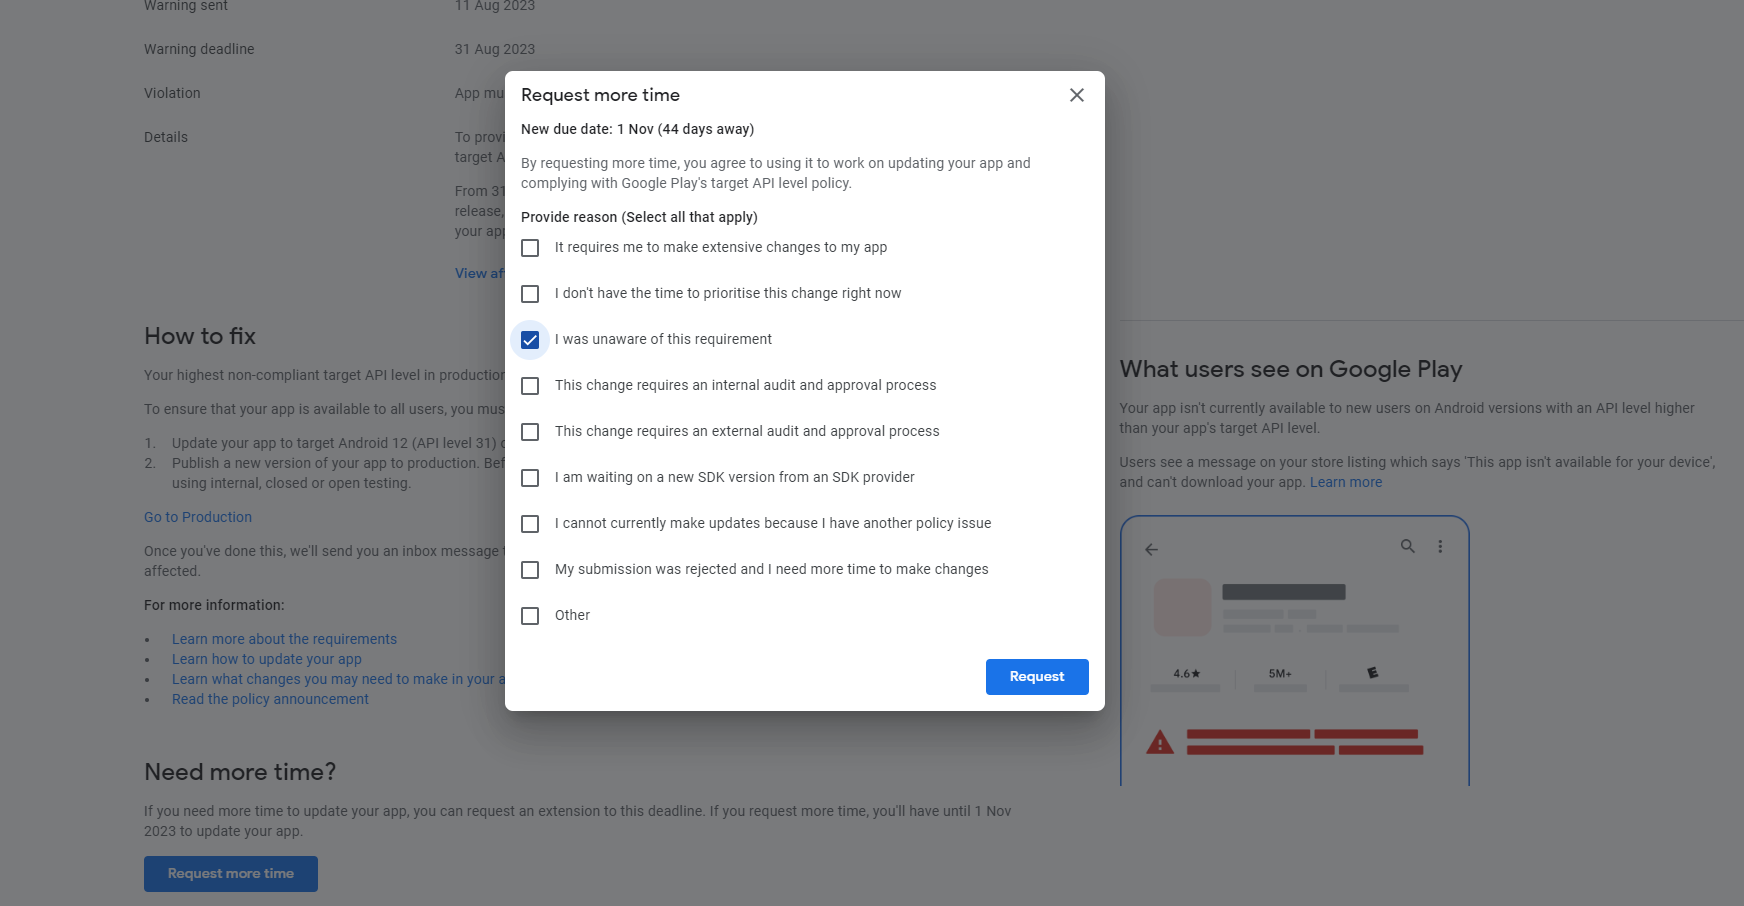Image resolution: width=1744 pixels, height=906 pixels.
Task: Select 'I cannot currently make updates' reason
Action: click(x=530, y=523)
